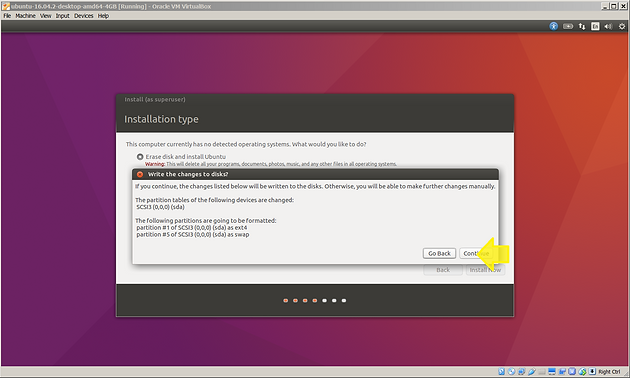Open the Devices menu

tap(84, 16)
